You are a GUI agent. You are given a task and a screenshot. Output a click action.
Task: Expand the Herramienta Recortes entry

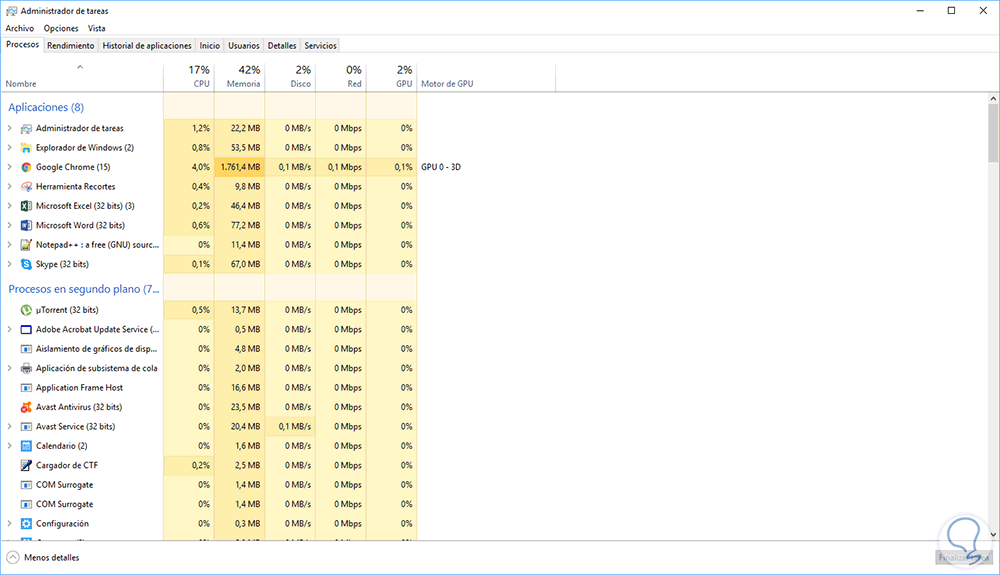10,187
